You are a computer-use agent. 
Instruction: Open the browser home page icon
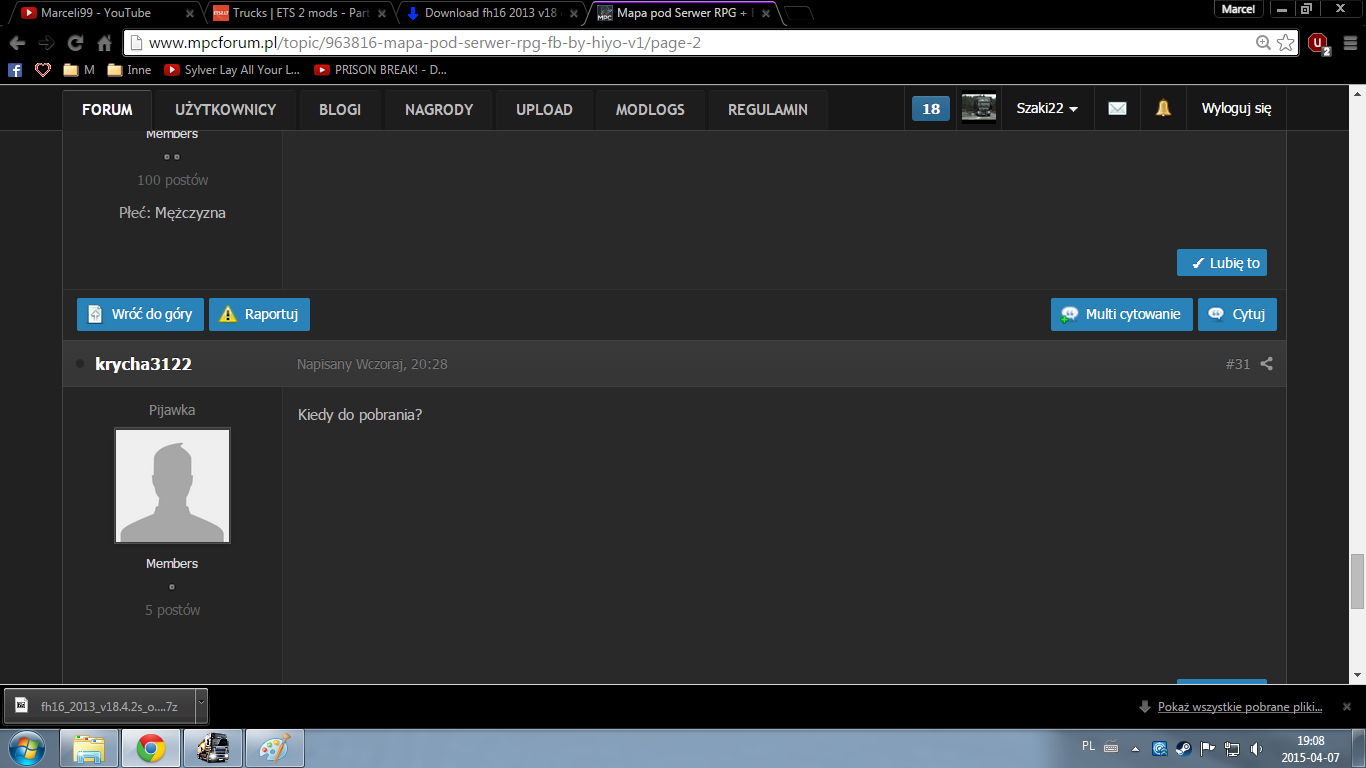[x=104, y=43]
